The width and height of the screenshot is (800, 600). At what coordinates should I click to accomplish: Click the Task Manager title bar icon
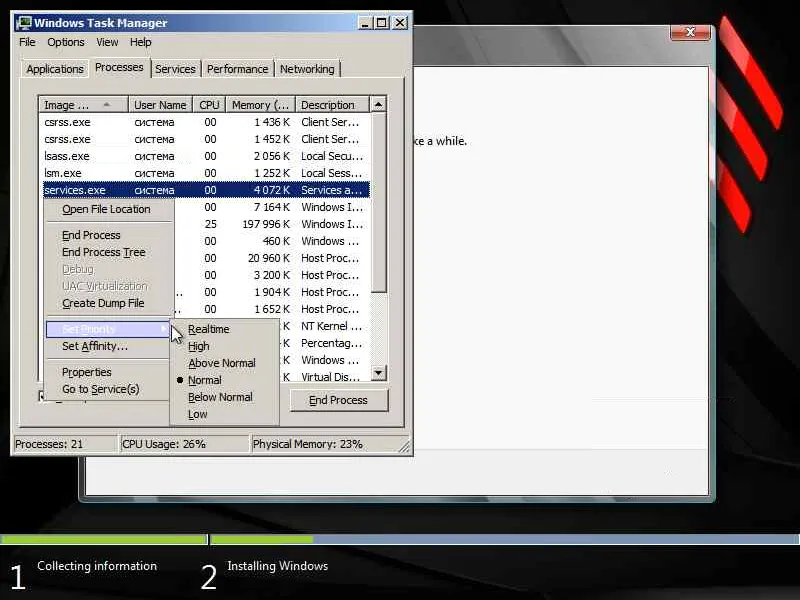24,23
